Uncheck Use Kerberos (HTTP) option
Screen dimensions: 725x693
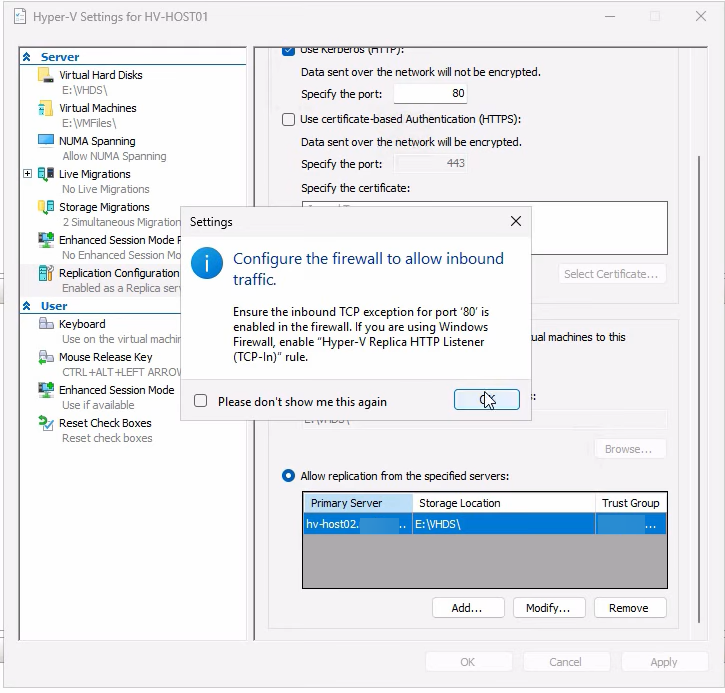[288, 50]
